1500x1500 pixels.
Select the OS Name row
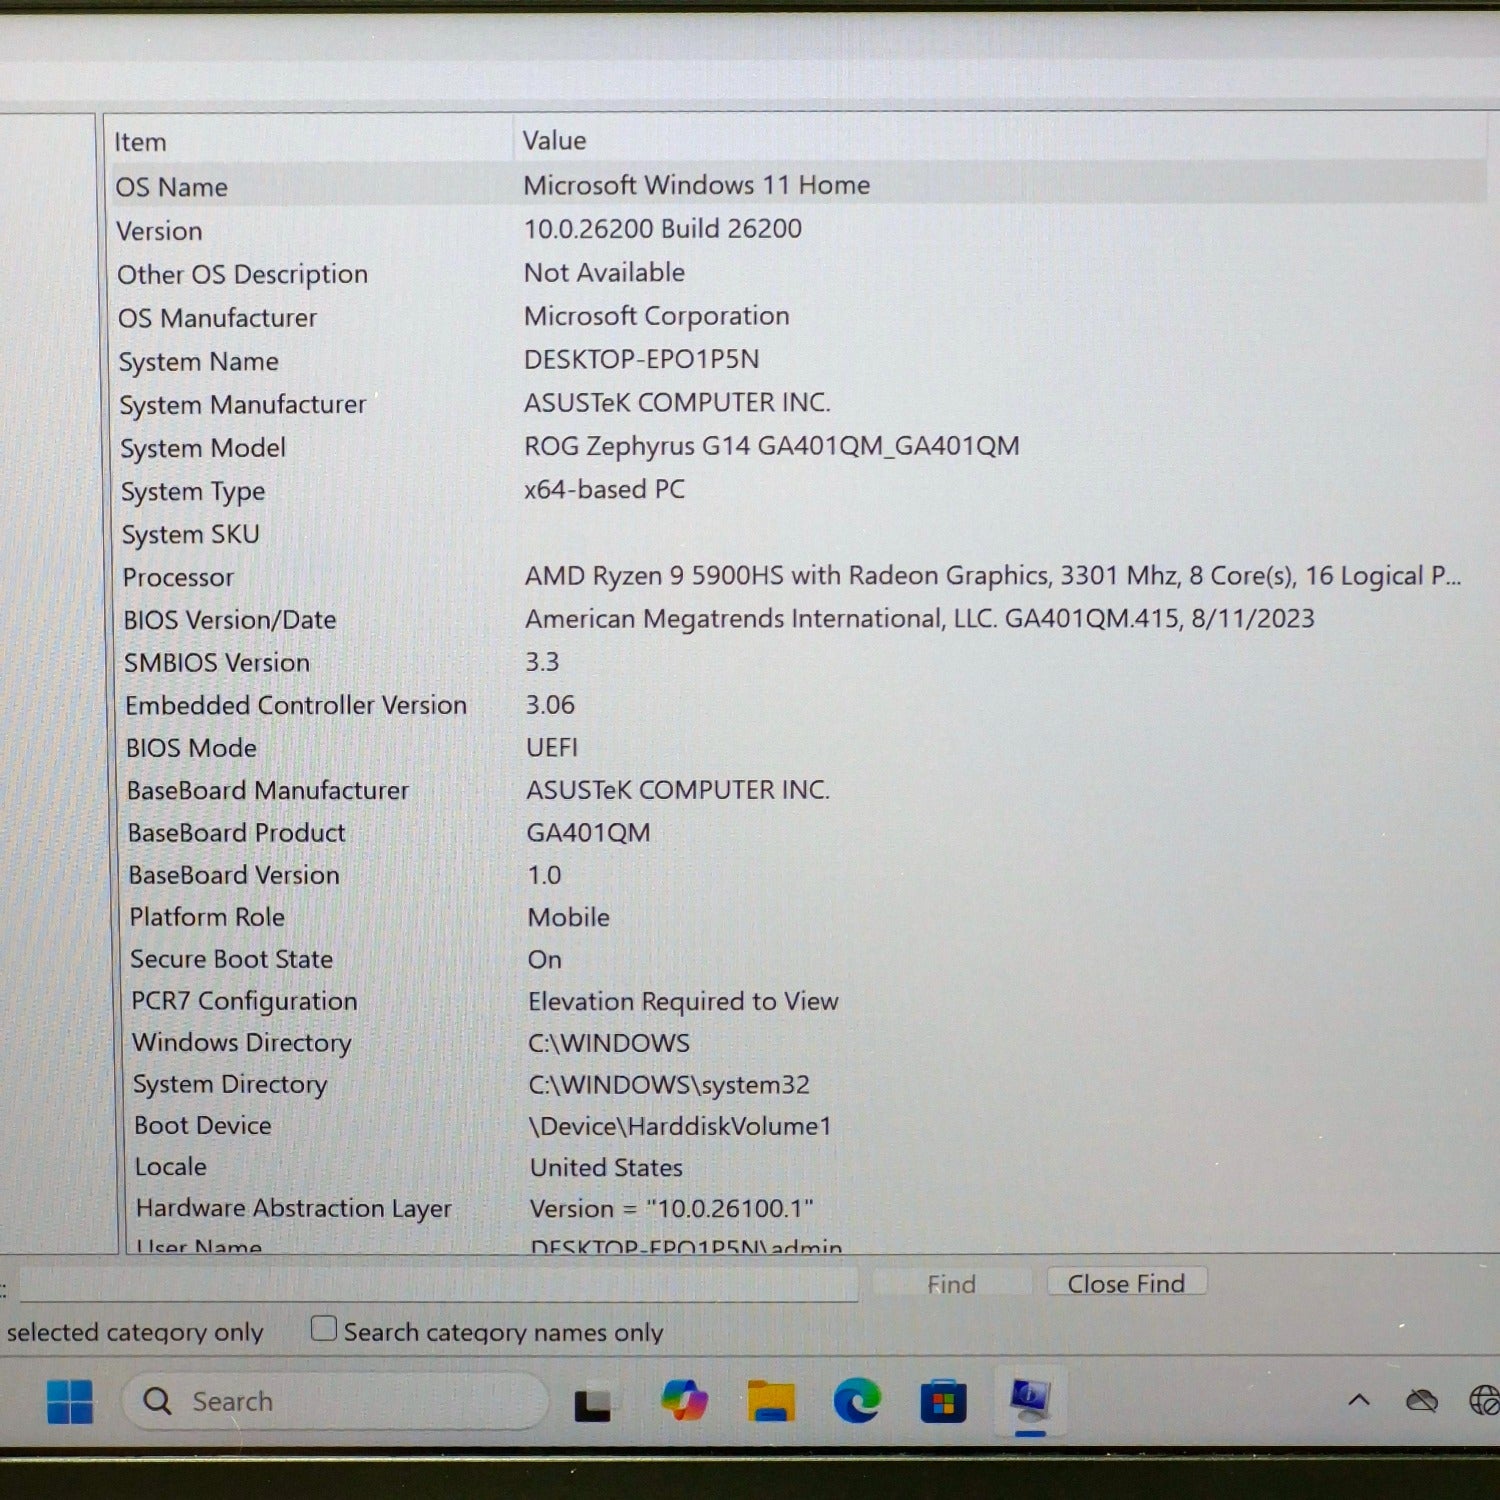click(x=172, y=187)
